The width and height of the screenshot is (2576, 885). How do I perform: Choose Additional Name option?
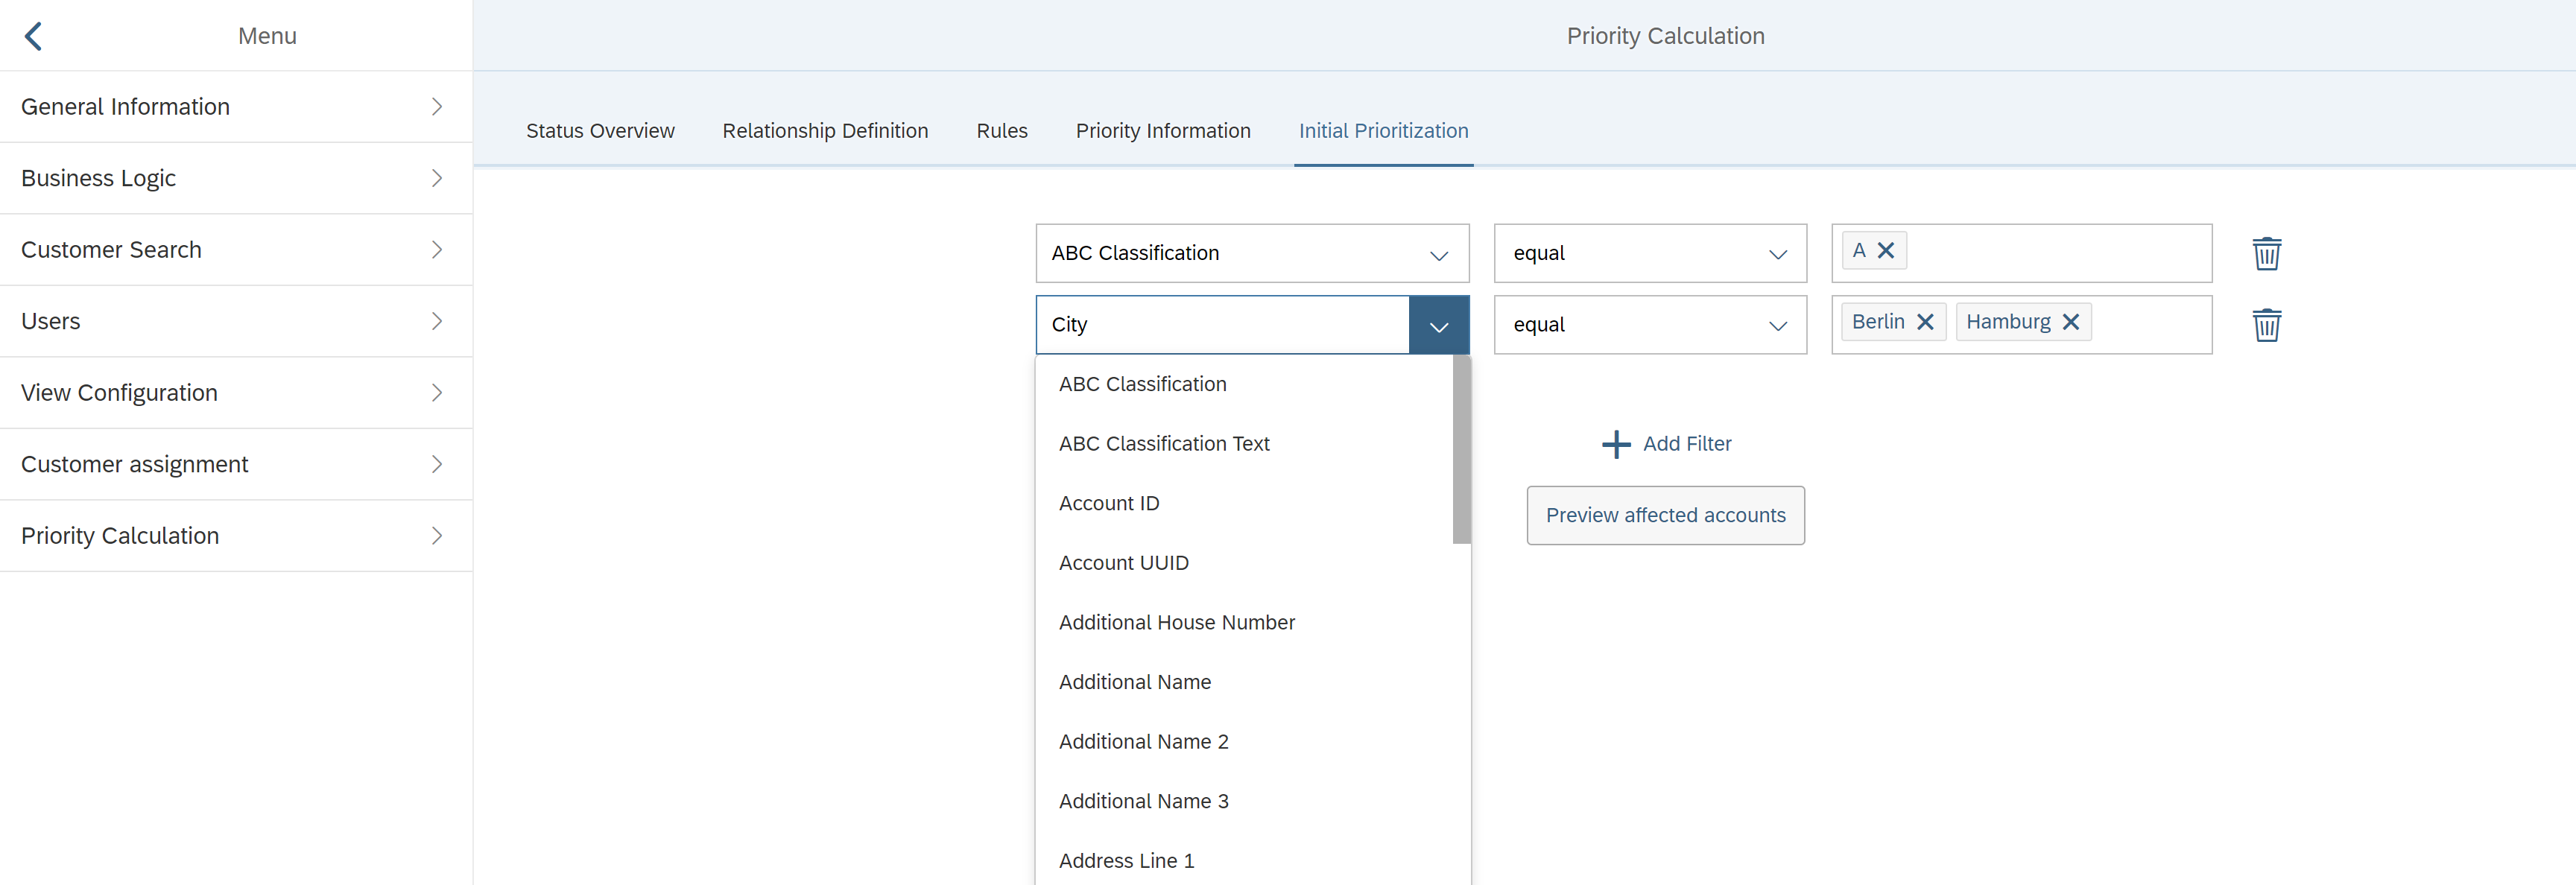(x=1244, y=682)
